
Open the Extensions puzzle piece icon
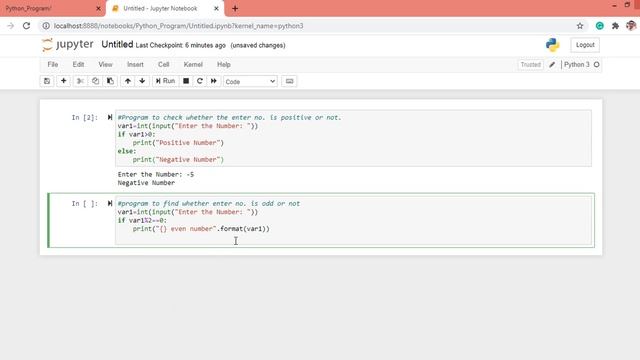[615, 26]
